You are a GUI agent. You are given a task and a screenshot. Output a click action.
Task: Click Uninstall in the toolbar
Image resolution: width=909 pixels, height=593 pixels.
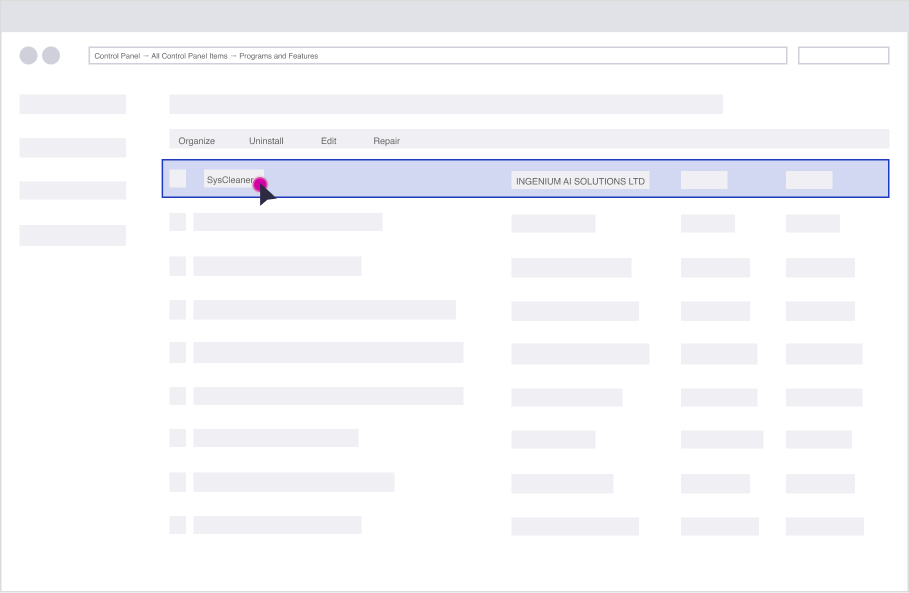[266, 141]
